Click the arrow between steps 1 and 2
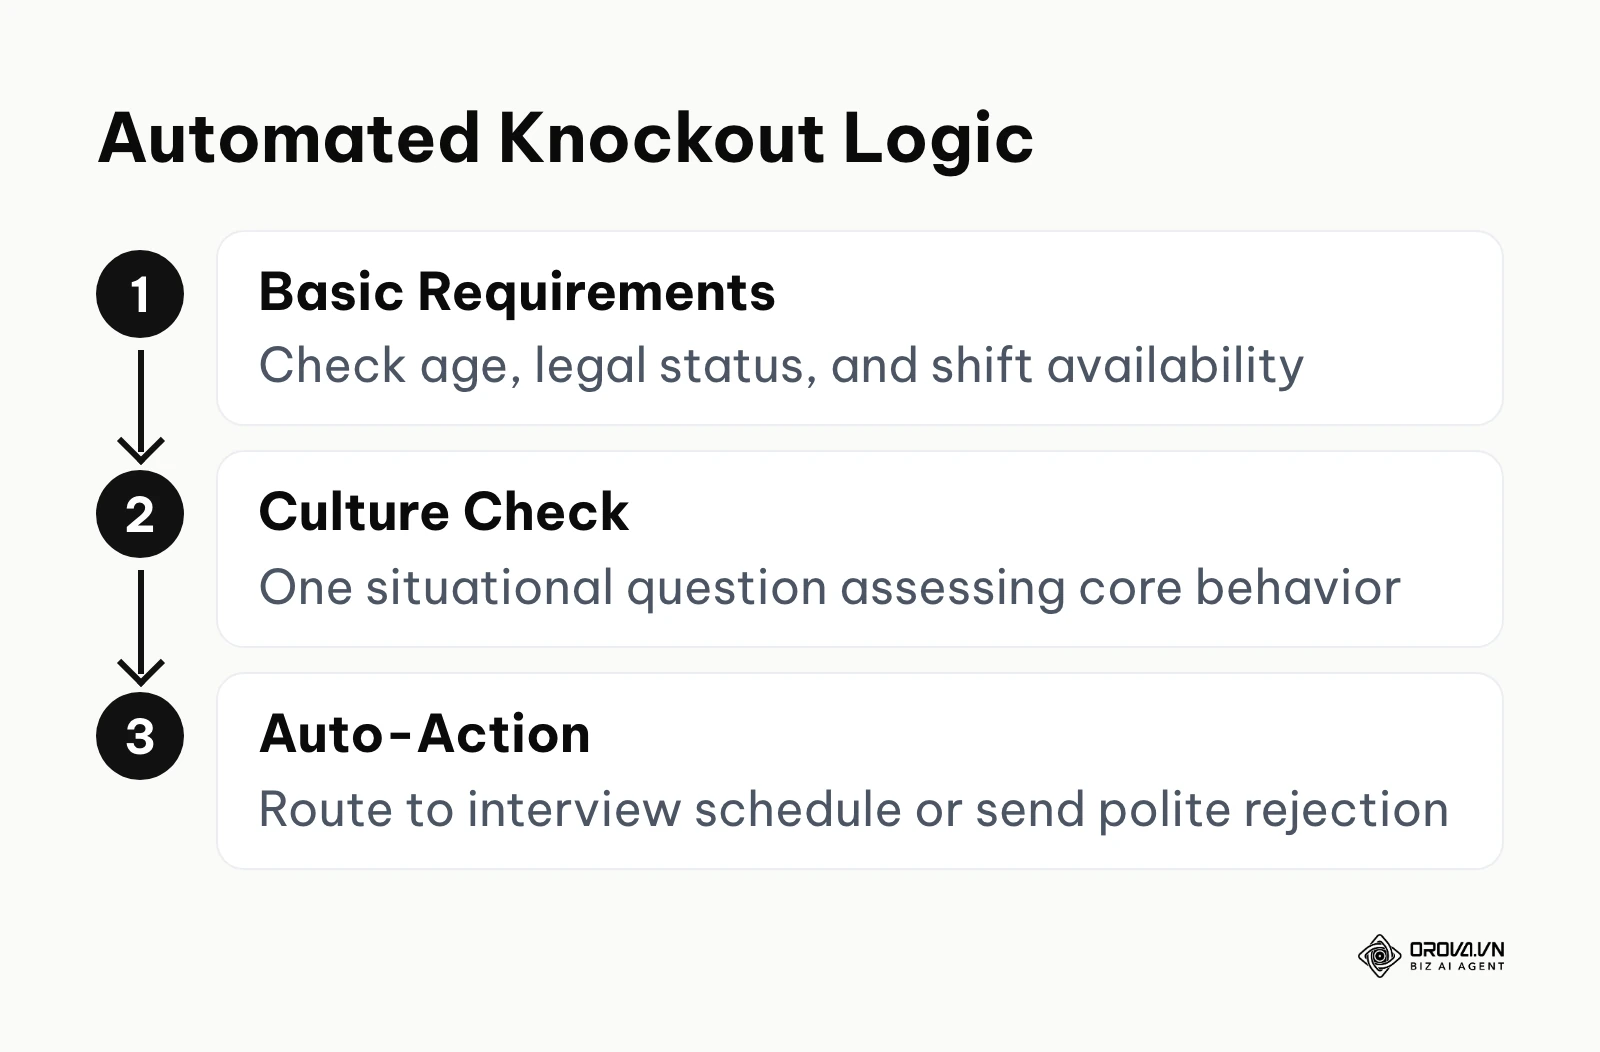This screenshot has height=1052, width=1600. click(140, 405)
